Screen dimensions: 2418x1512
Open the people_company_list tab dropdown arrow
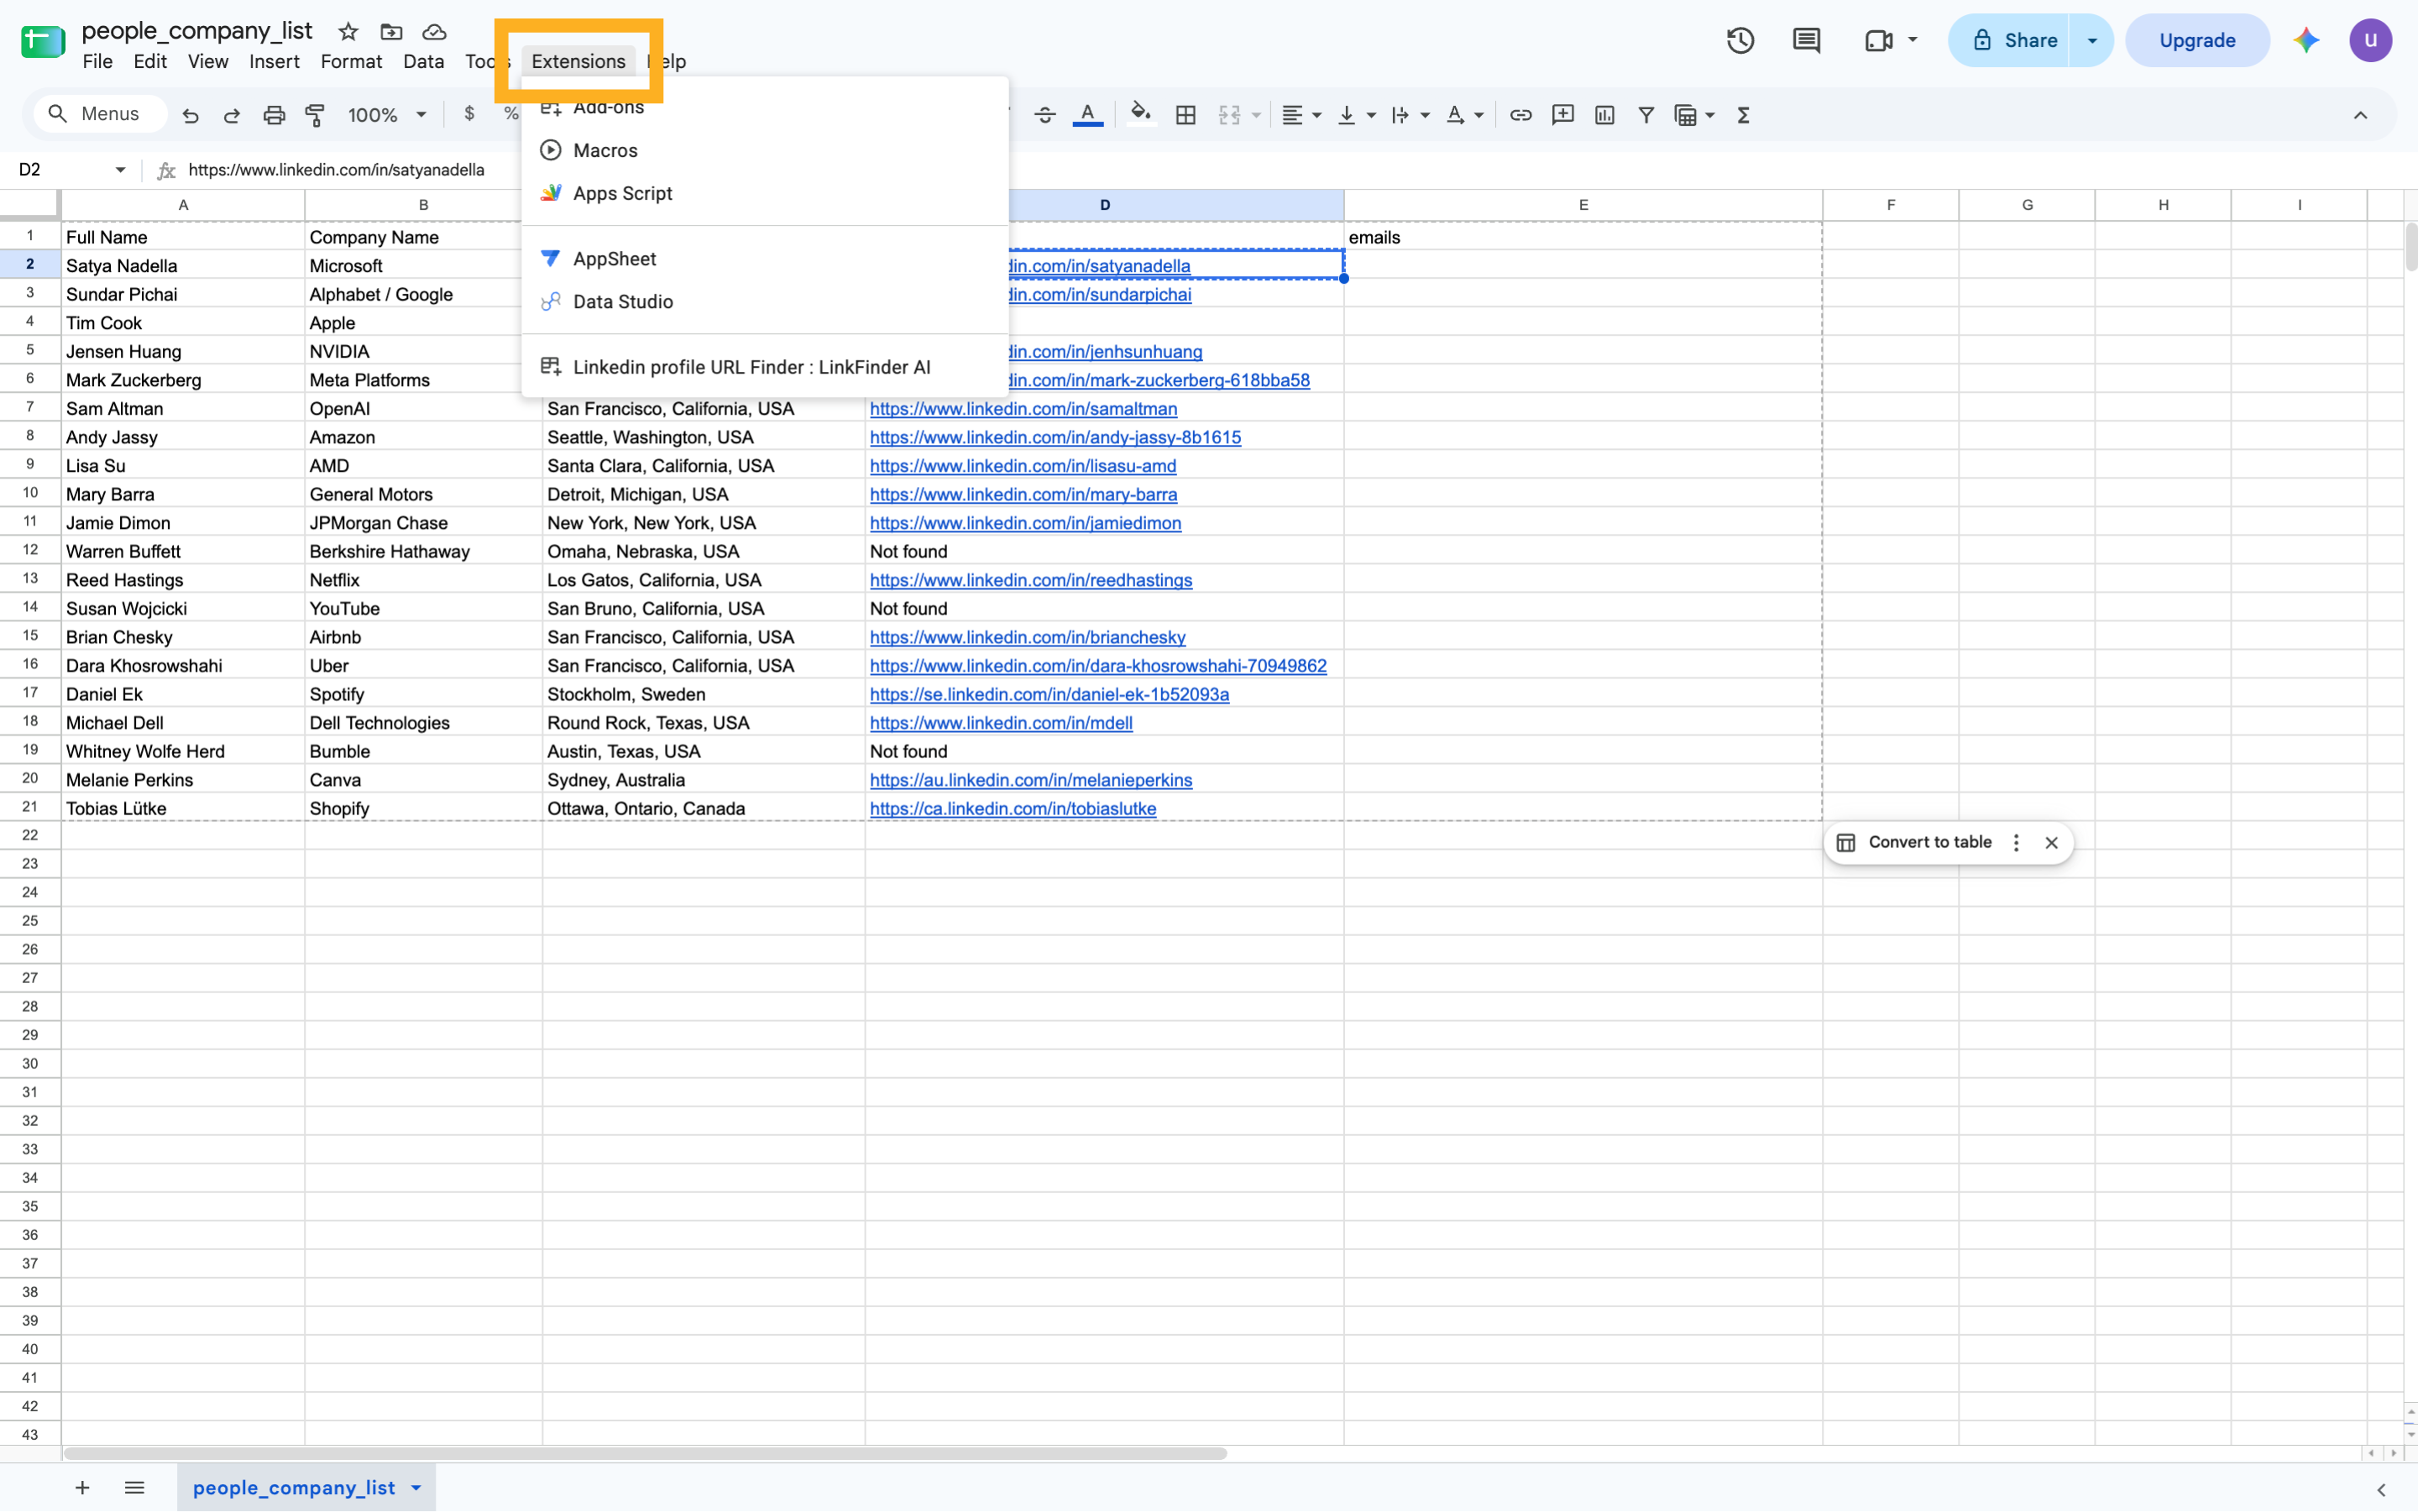pos(416,1487)
